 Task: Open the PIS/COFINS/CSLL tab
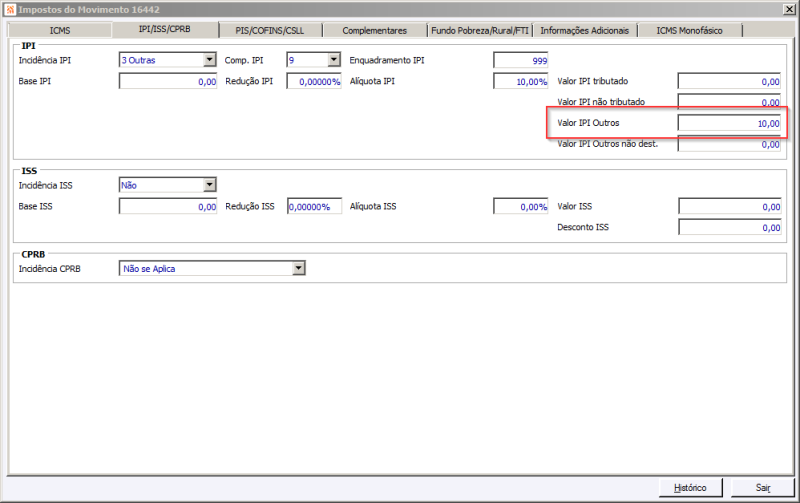(x=269, y=31)
